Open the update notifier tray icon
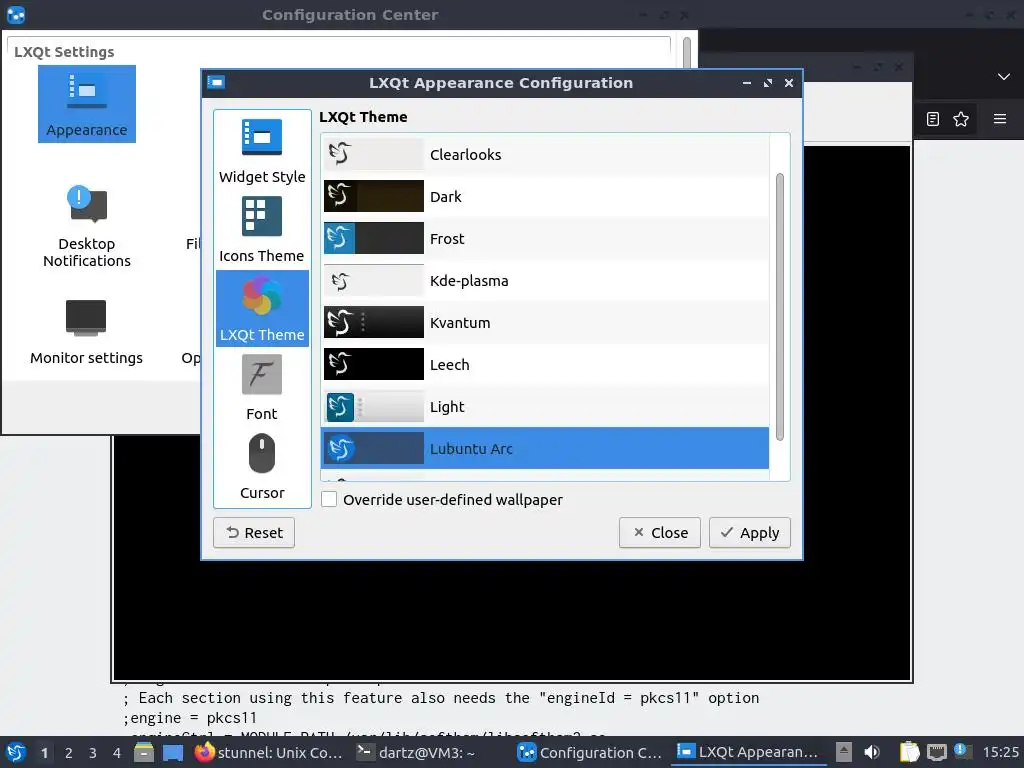The width and height of the screenshot is (1024, 768). (x=961, y=751)
